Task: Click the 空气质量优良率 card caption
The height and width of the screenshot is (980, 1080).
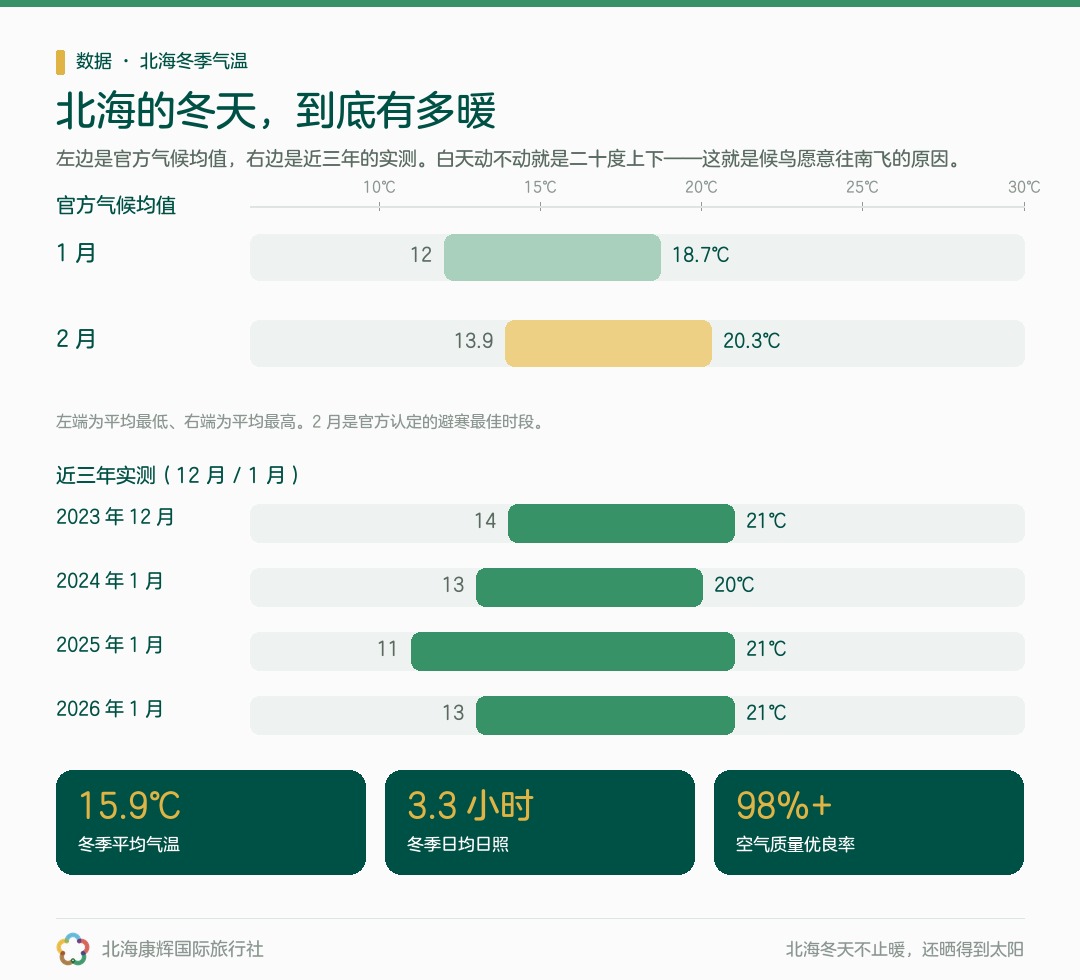Action: [x=796, y=844]
